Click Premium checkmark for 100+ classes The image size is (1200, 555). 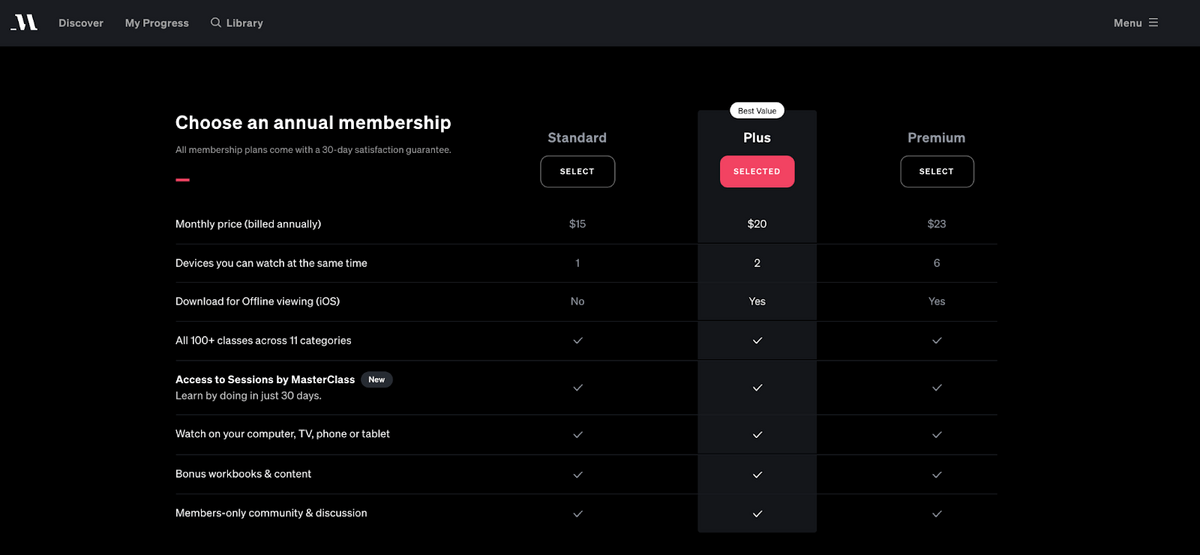[x=937, y=341]
